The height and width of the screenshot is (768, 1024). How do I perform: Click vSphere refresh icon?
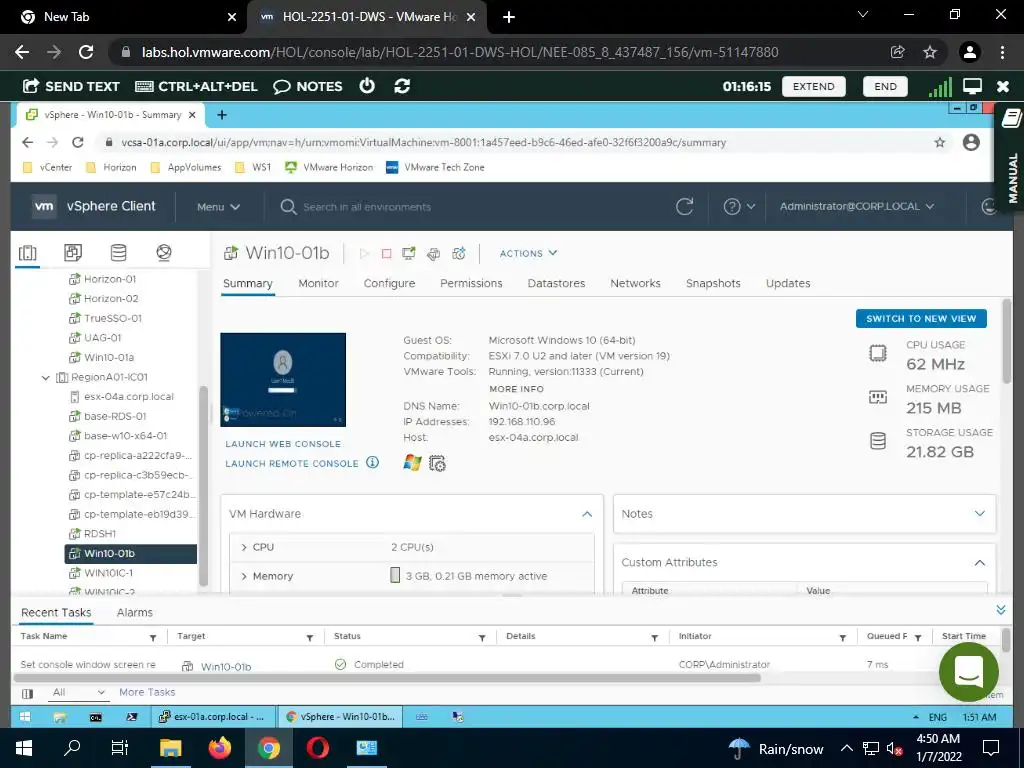point(684,206)
